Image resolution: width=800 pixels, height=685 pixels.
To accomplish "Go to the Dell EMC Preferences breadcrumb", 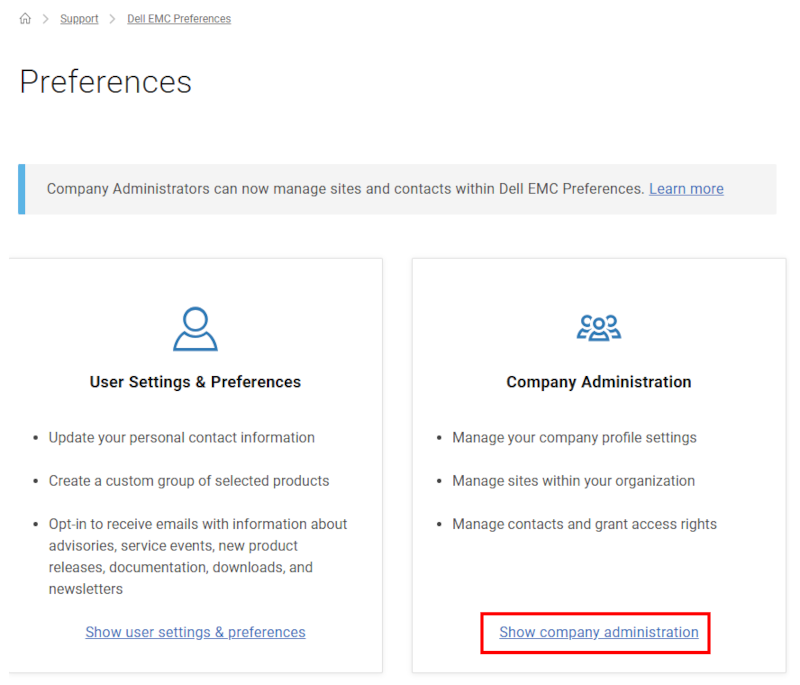I will pyautogui.click(x=179, y=19).
